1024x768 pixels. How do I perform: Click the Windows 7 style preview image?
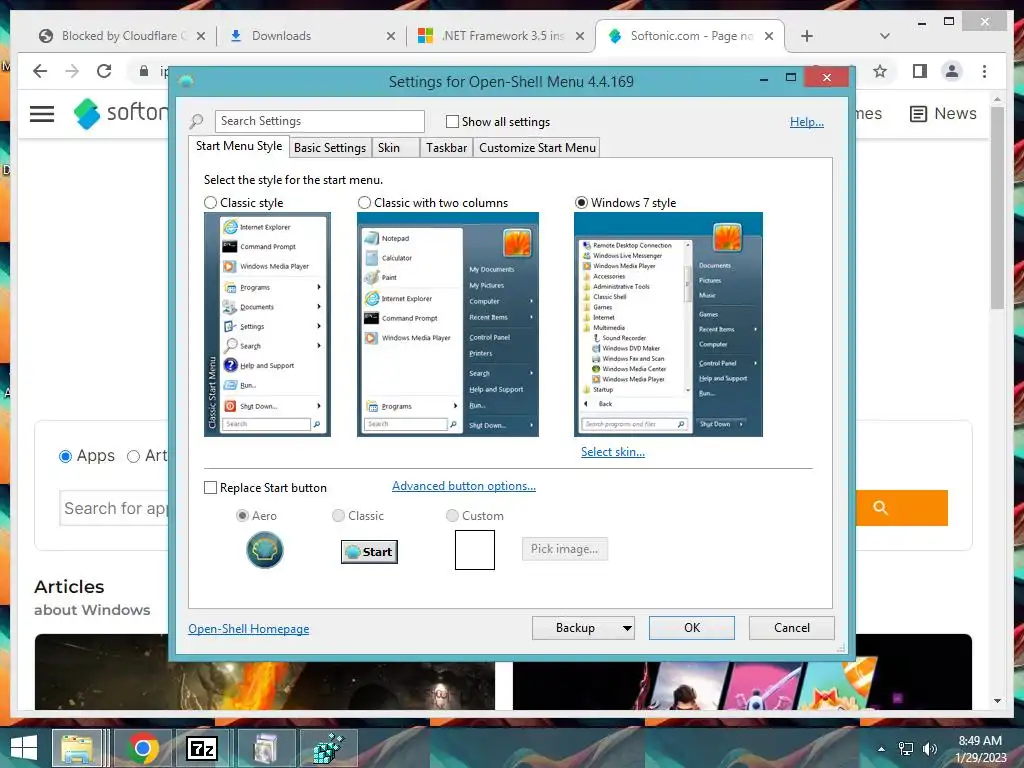tap(668, 325)
